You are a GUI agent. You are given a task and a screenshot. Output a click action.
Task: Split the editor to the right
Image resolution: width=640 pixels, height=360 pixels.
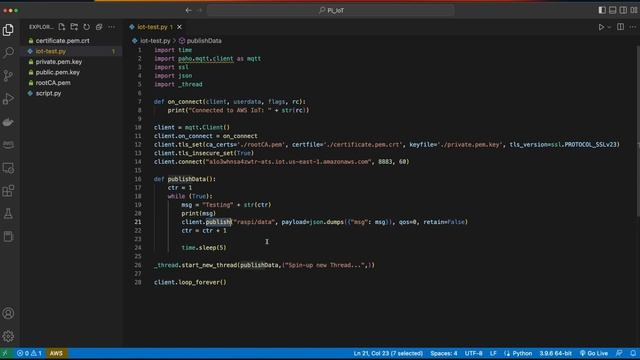(x=620, y=27)
